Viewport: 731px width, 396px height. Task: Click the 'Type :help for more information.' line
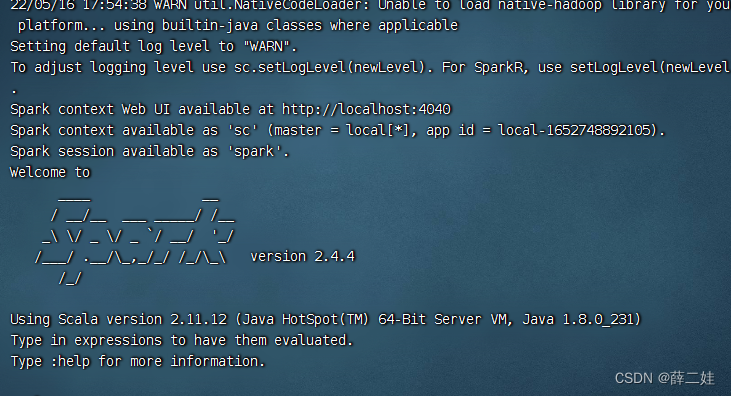coord(138,361)
